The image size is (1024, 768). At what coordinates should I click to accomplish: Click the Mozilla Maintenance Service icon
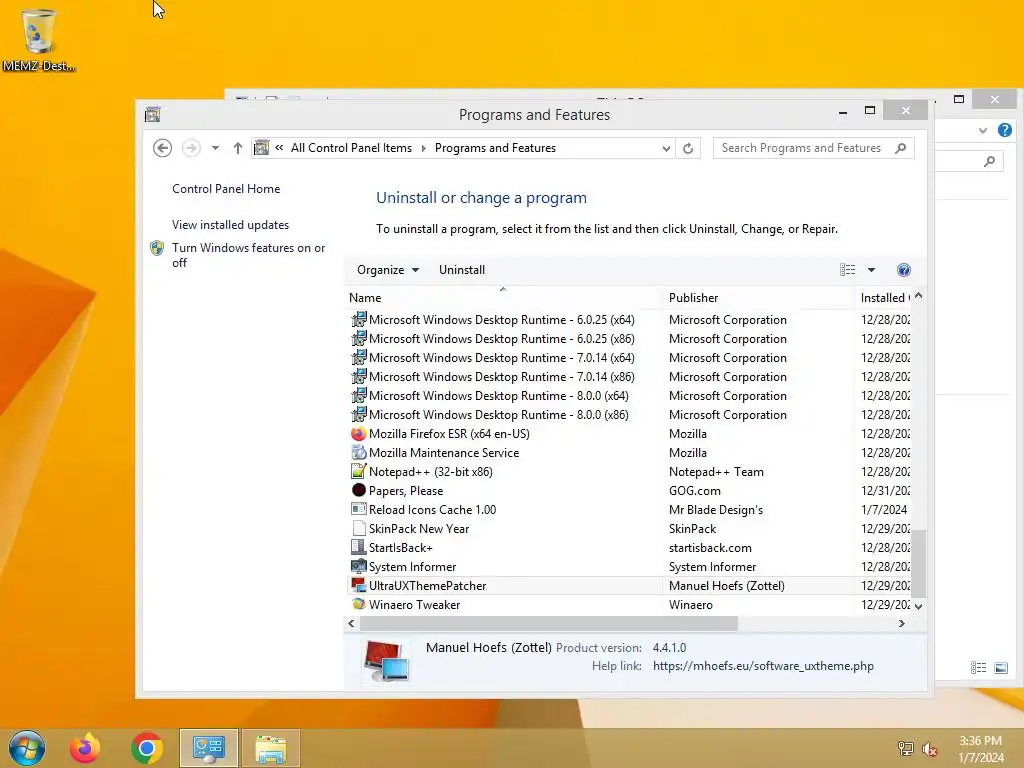pos(359,453)
